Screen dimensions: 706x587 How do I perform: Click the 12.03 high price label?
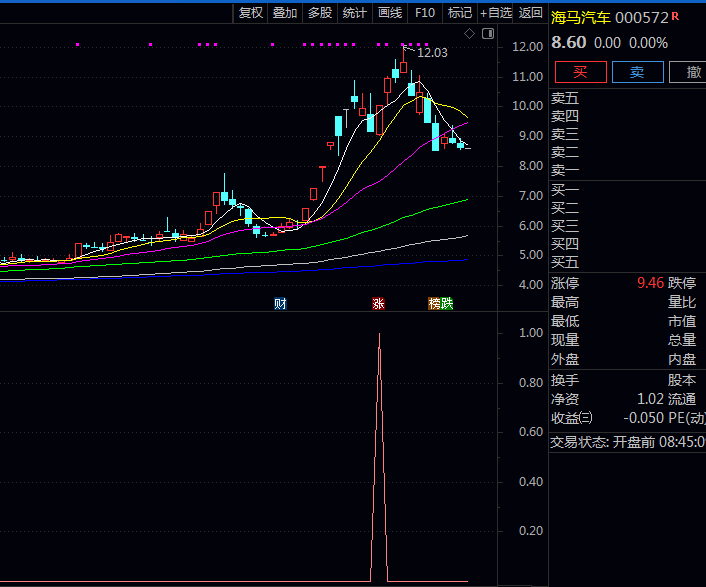[x=432, y=53]
